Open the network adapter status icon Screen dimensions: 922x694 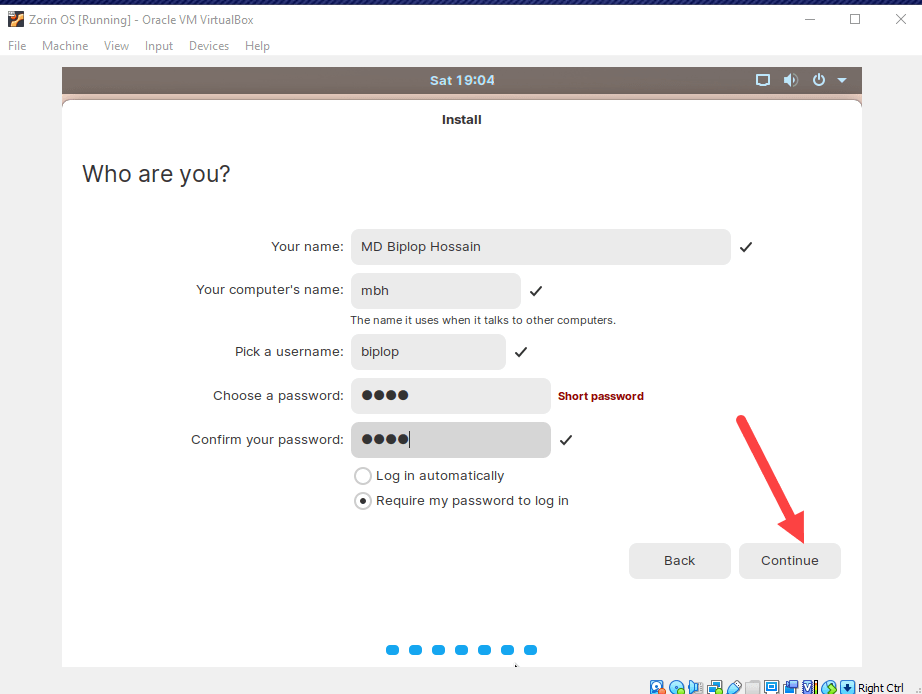click(714, 687)
